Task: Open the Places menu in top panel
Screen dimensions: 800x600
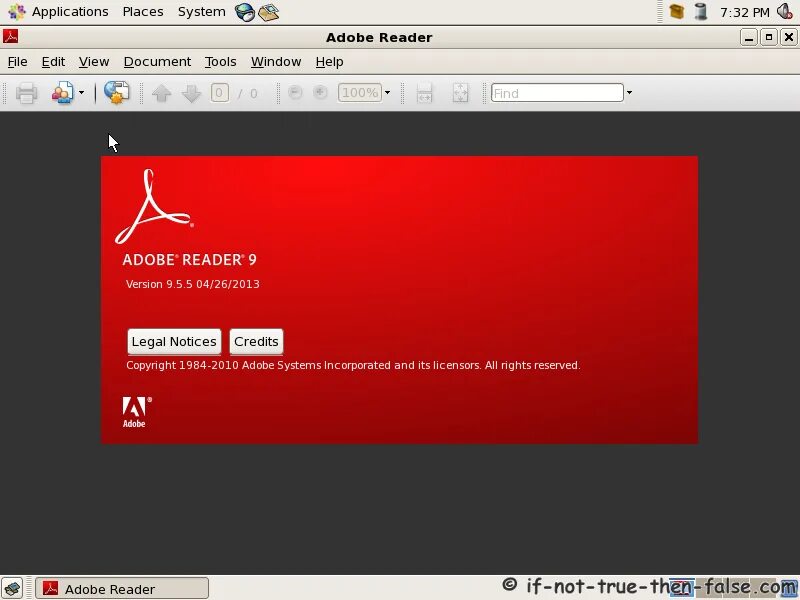Action: [x=143, y=12]
